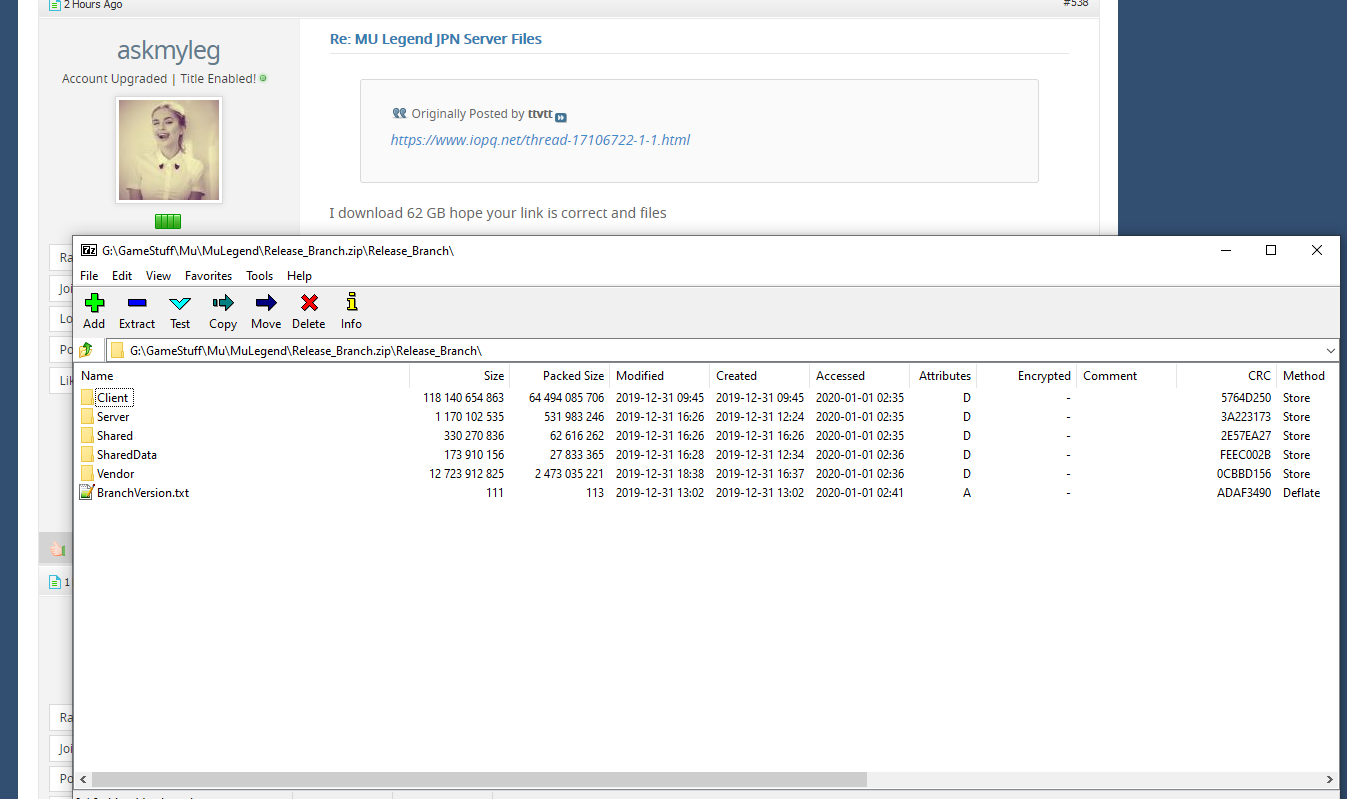Select the Server folder name
Image resolution: width=1347 pixels, height=799 pixels.
(x=113, y=417)
